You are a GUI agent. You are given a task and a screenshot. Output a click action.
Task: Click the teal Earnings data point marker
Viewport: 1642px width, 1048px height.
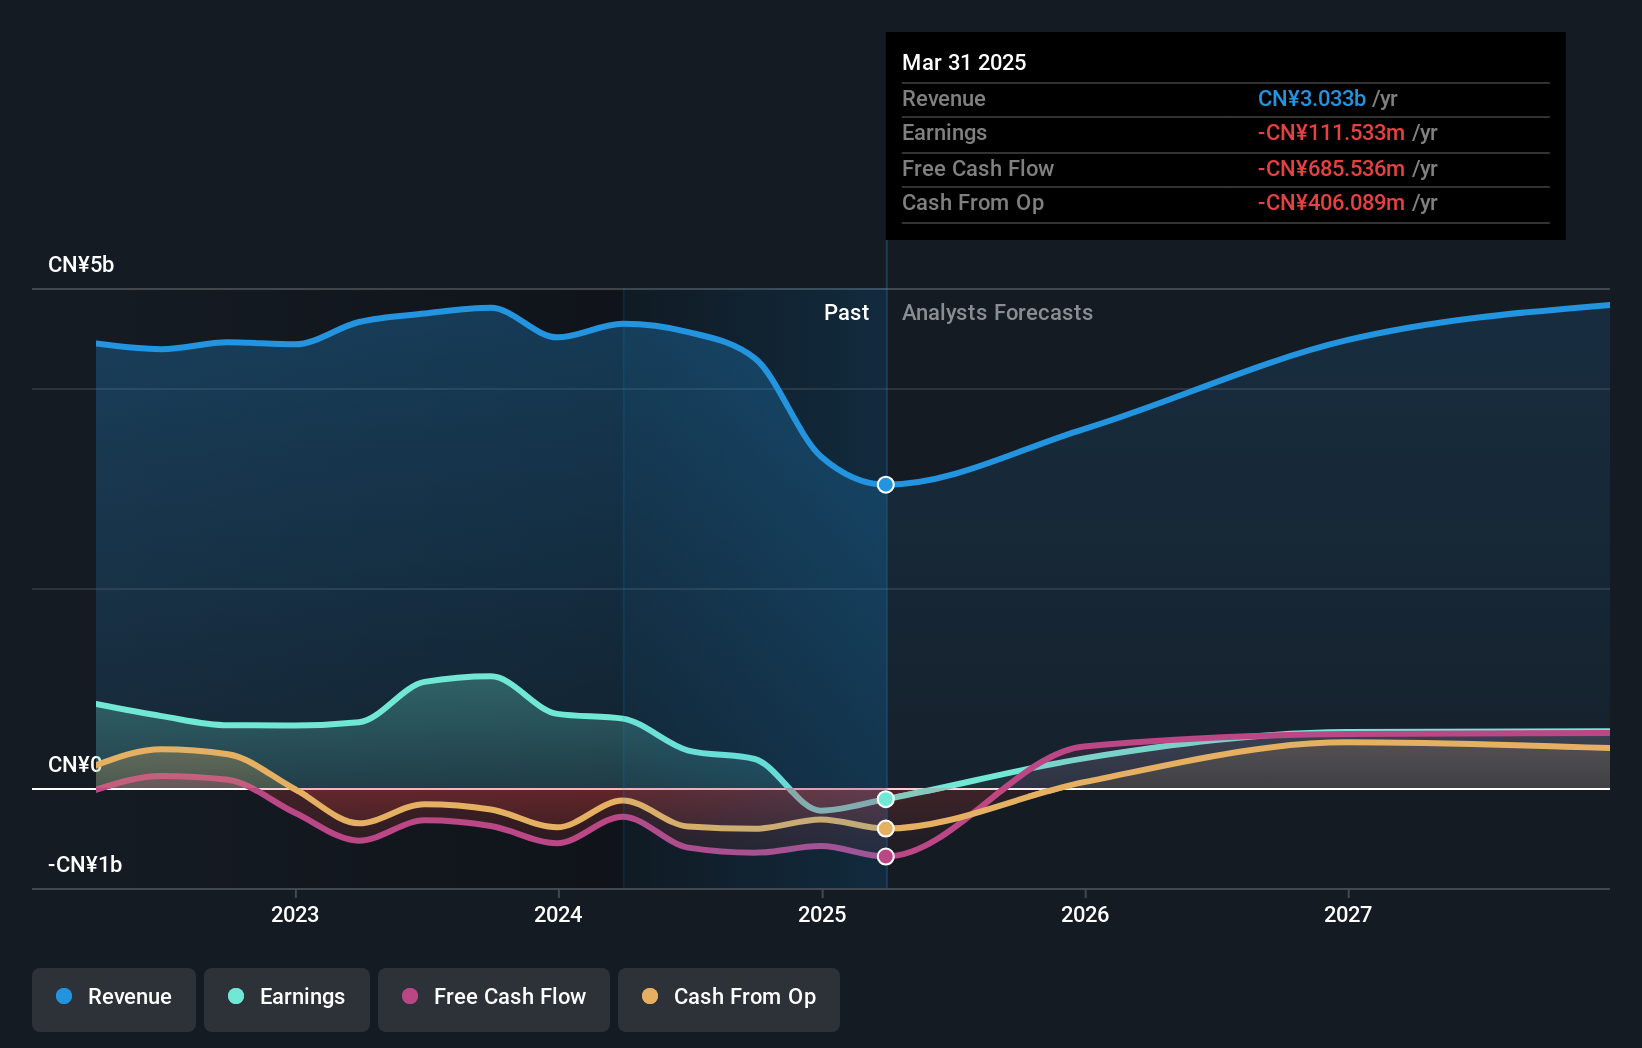coord(886,799)
